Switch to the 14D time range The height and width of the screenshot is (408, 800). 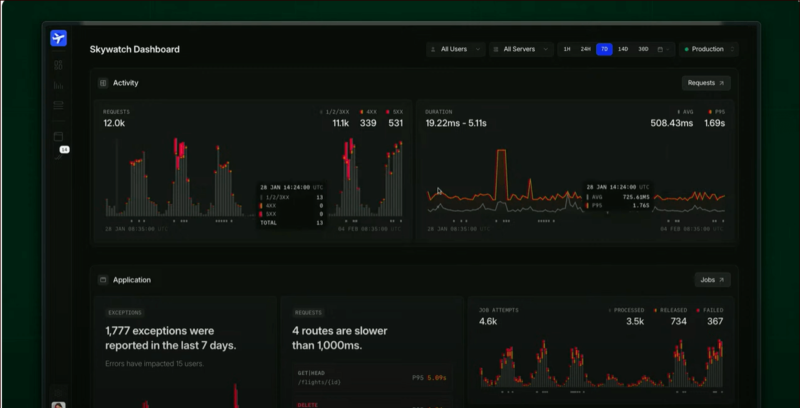pos(622,49)
